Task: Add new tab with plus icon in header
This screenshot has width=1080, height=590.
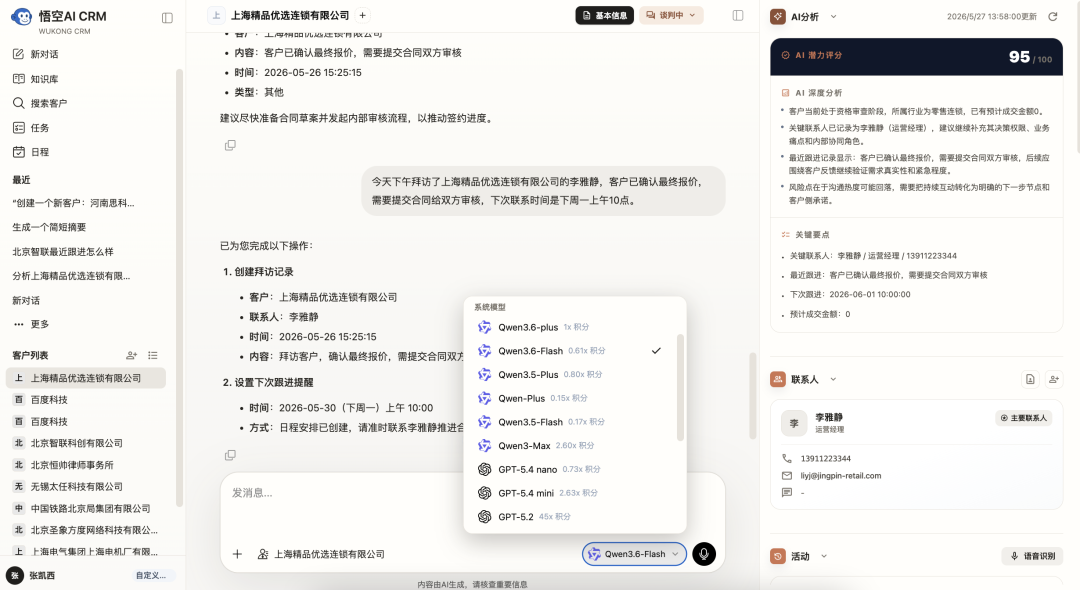Action: pyautogui.click(x=362, y=15)
